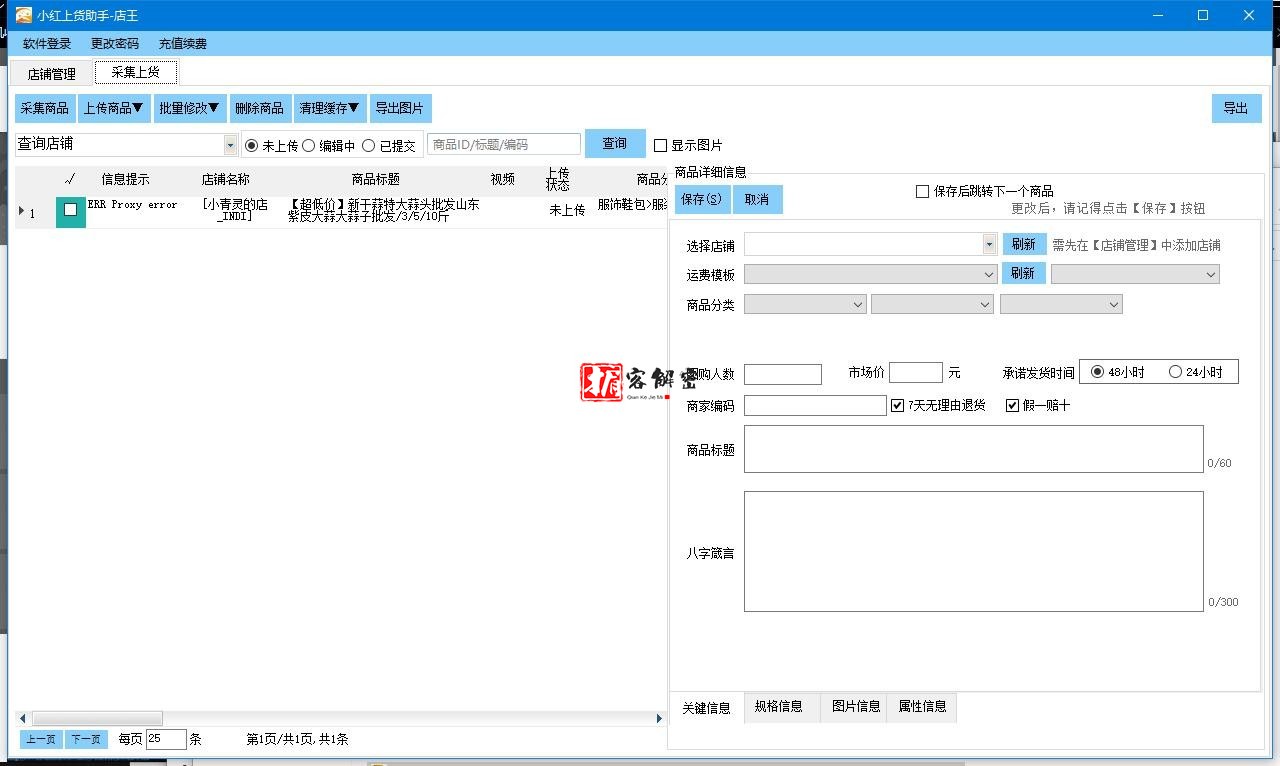Viewport: 1280px width, 766px height.
Task: Click 刷新 next to 运费模板
Action: click(x=1024, y=273)
